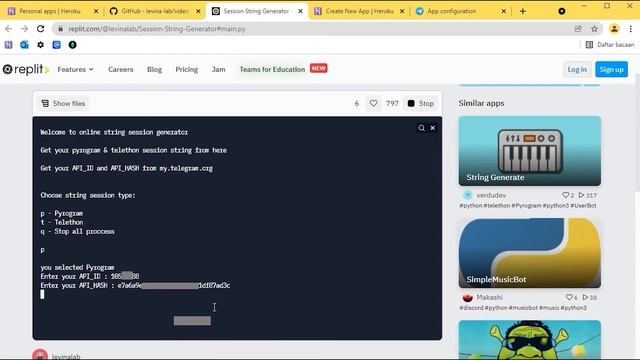
Task: Switch to Personal apps Heroku tab
Action: pyautogui.click(x=50, y=11)
